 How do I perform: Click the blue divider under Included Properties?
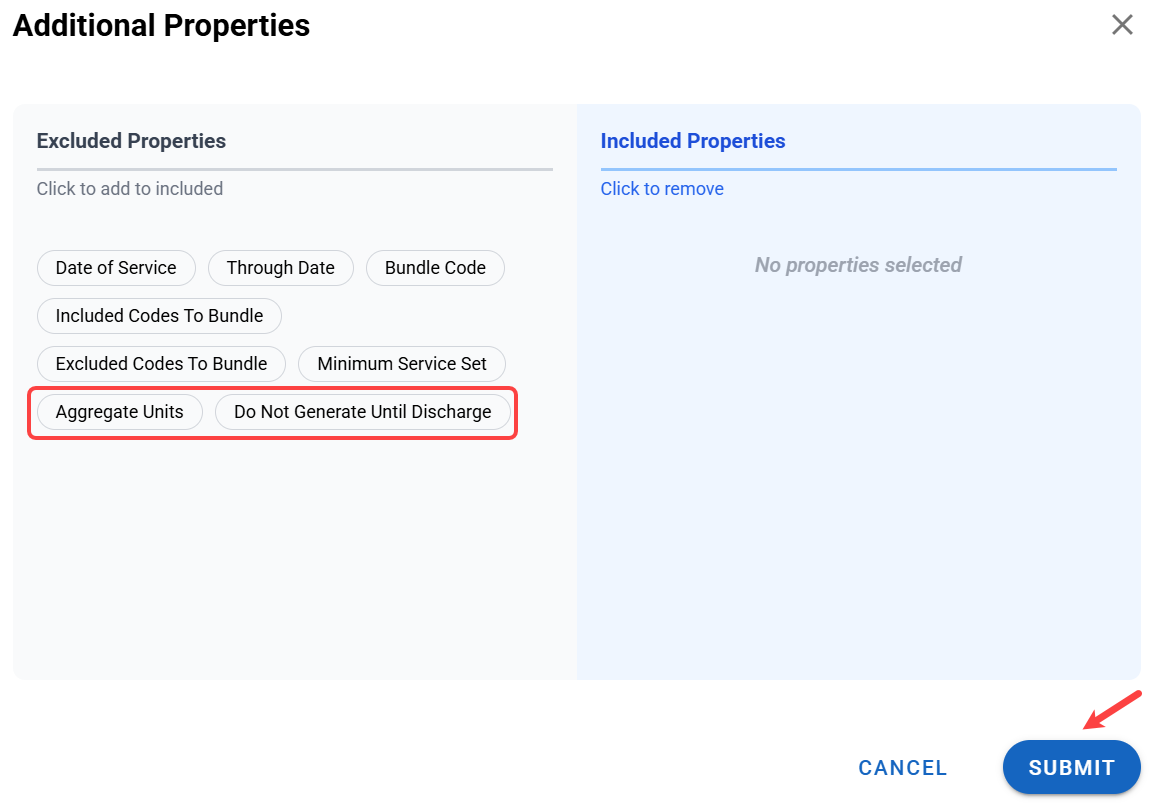(x=858, y=170)
